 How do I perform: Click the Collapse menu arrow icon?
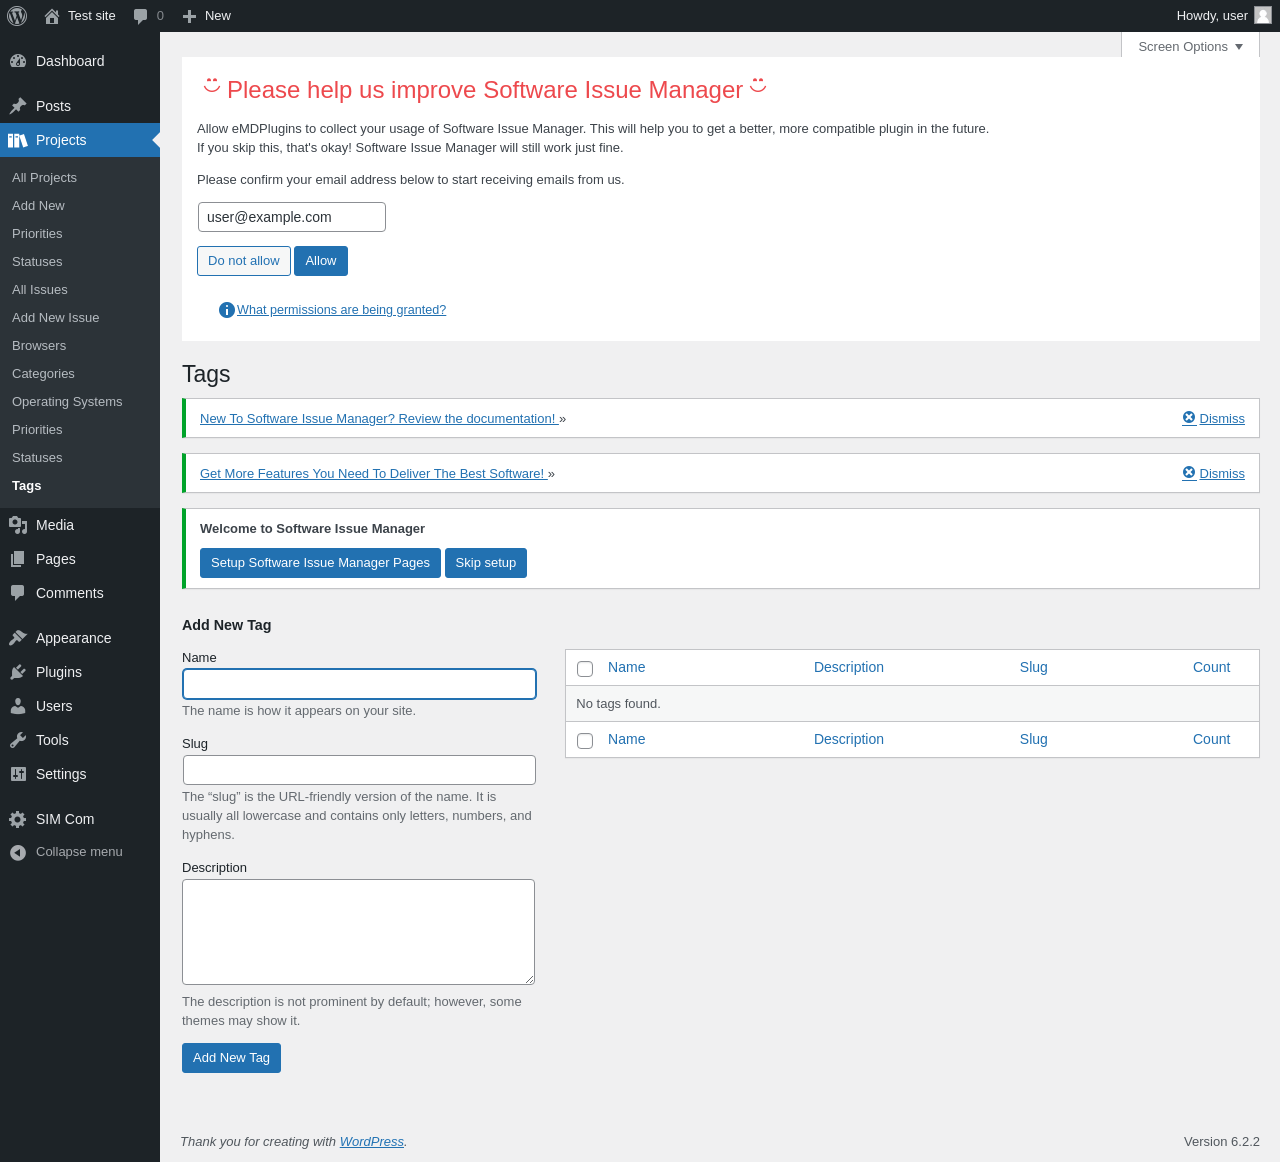[18, 853]
